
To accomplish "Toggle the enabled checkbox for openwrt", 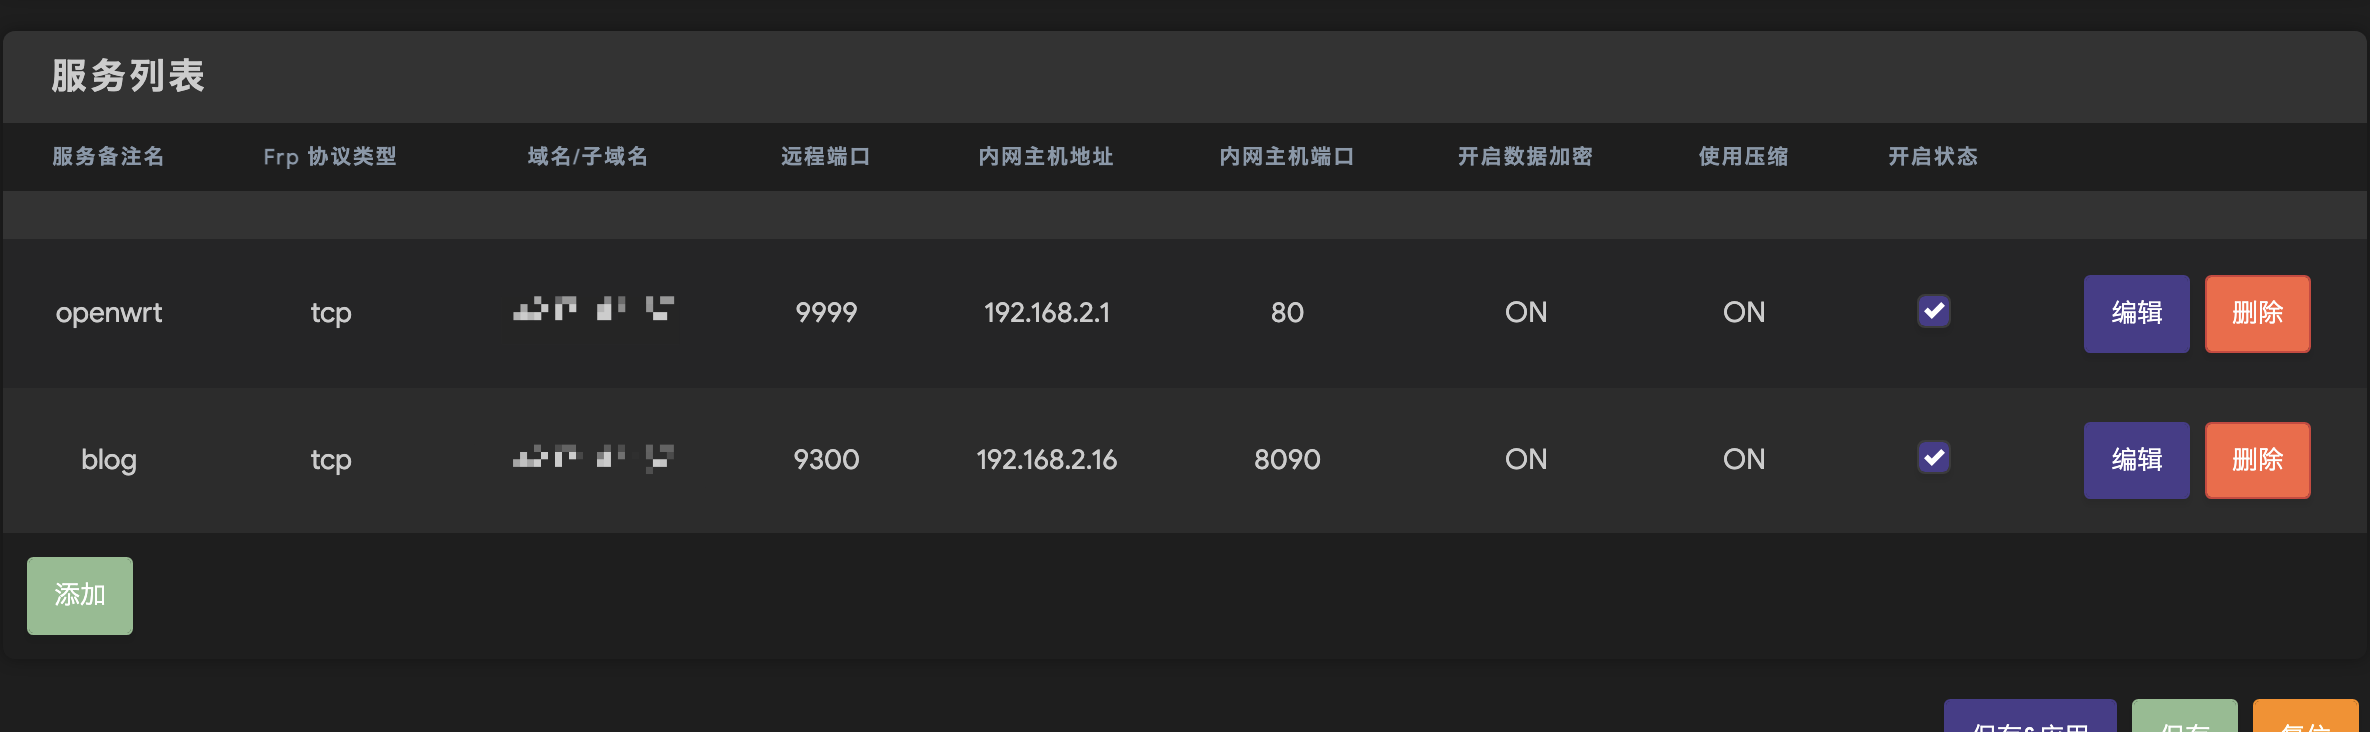I will [1933, 311].
